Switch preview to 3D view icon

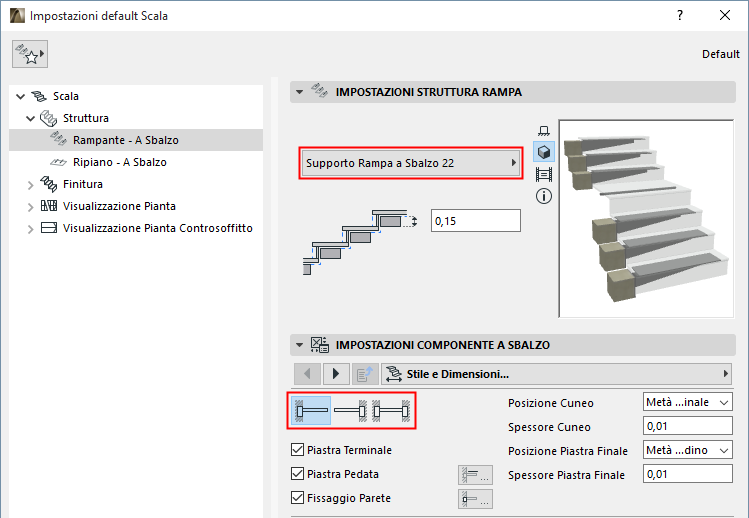(x=544, y=152)
